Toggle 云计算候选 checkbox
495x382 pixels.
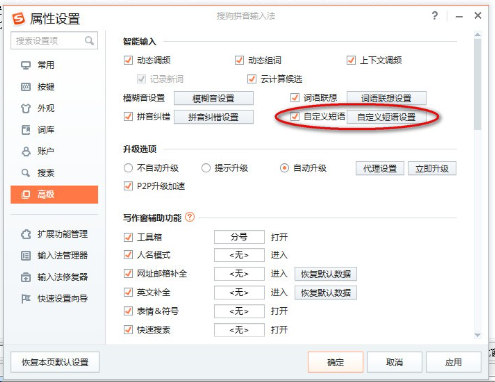pos(252,79)
